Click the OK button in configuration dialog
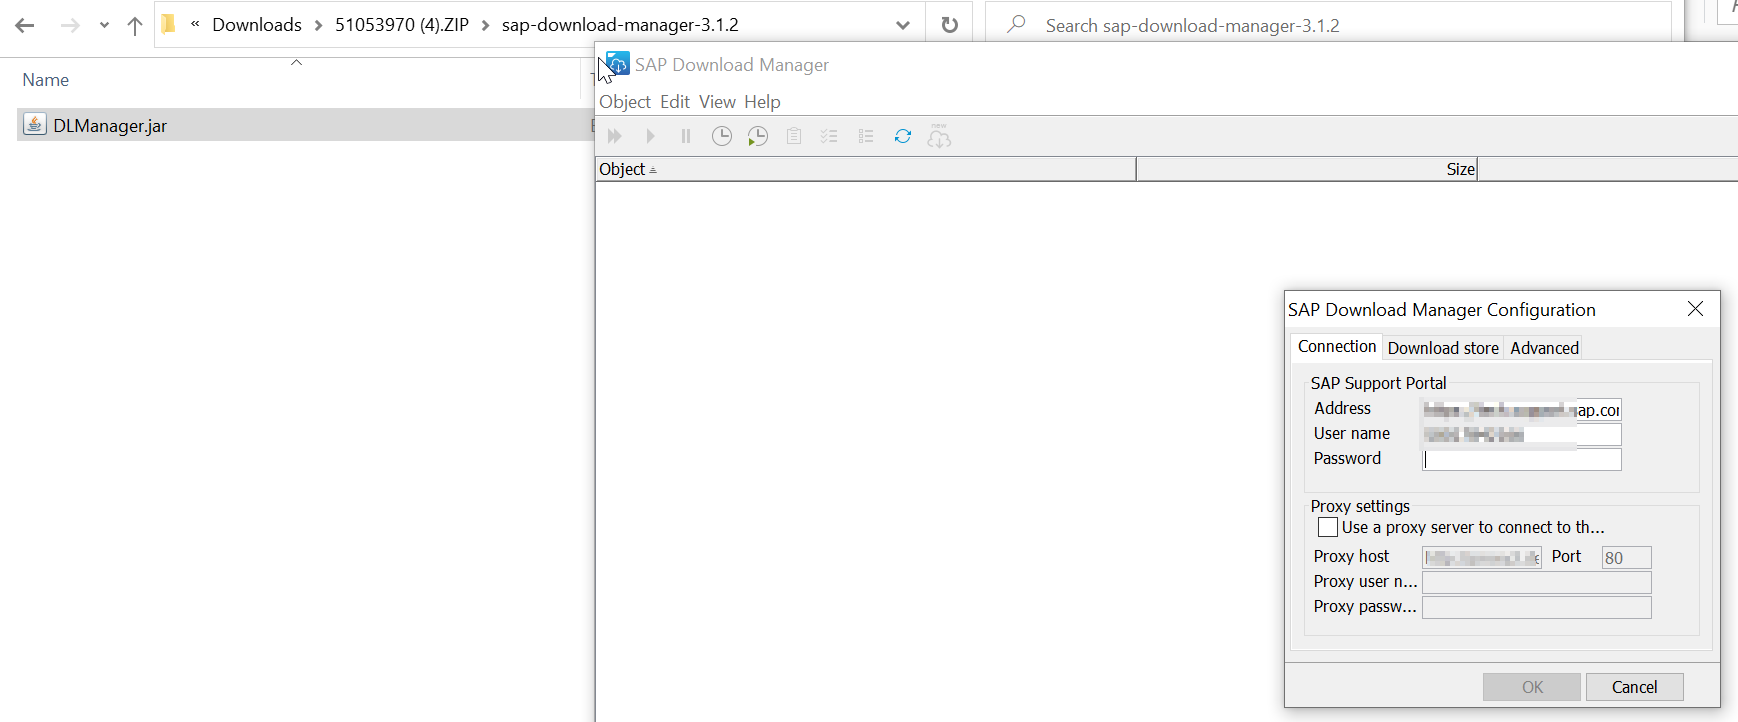Screen dimensions: 1738x722 (x=1532, y=687)
